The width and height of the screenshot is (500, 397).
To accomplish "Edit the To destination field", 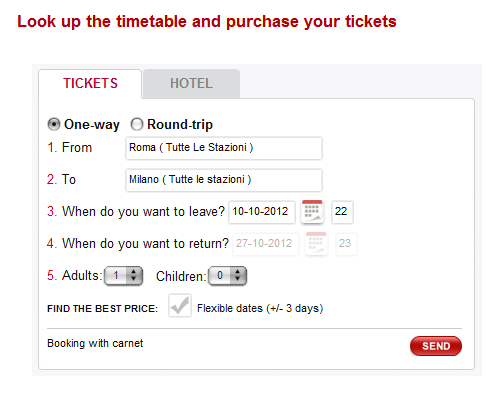I will click(224, 180).
